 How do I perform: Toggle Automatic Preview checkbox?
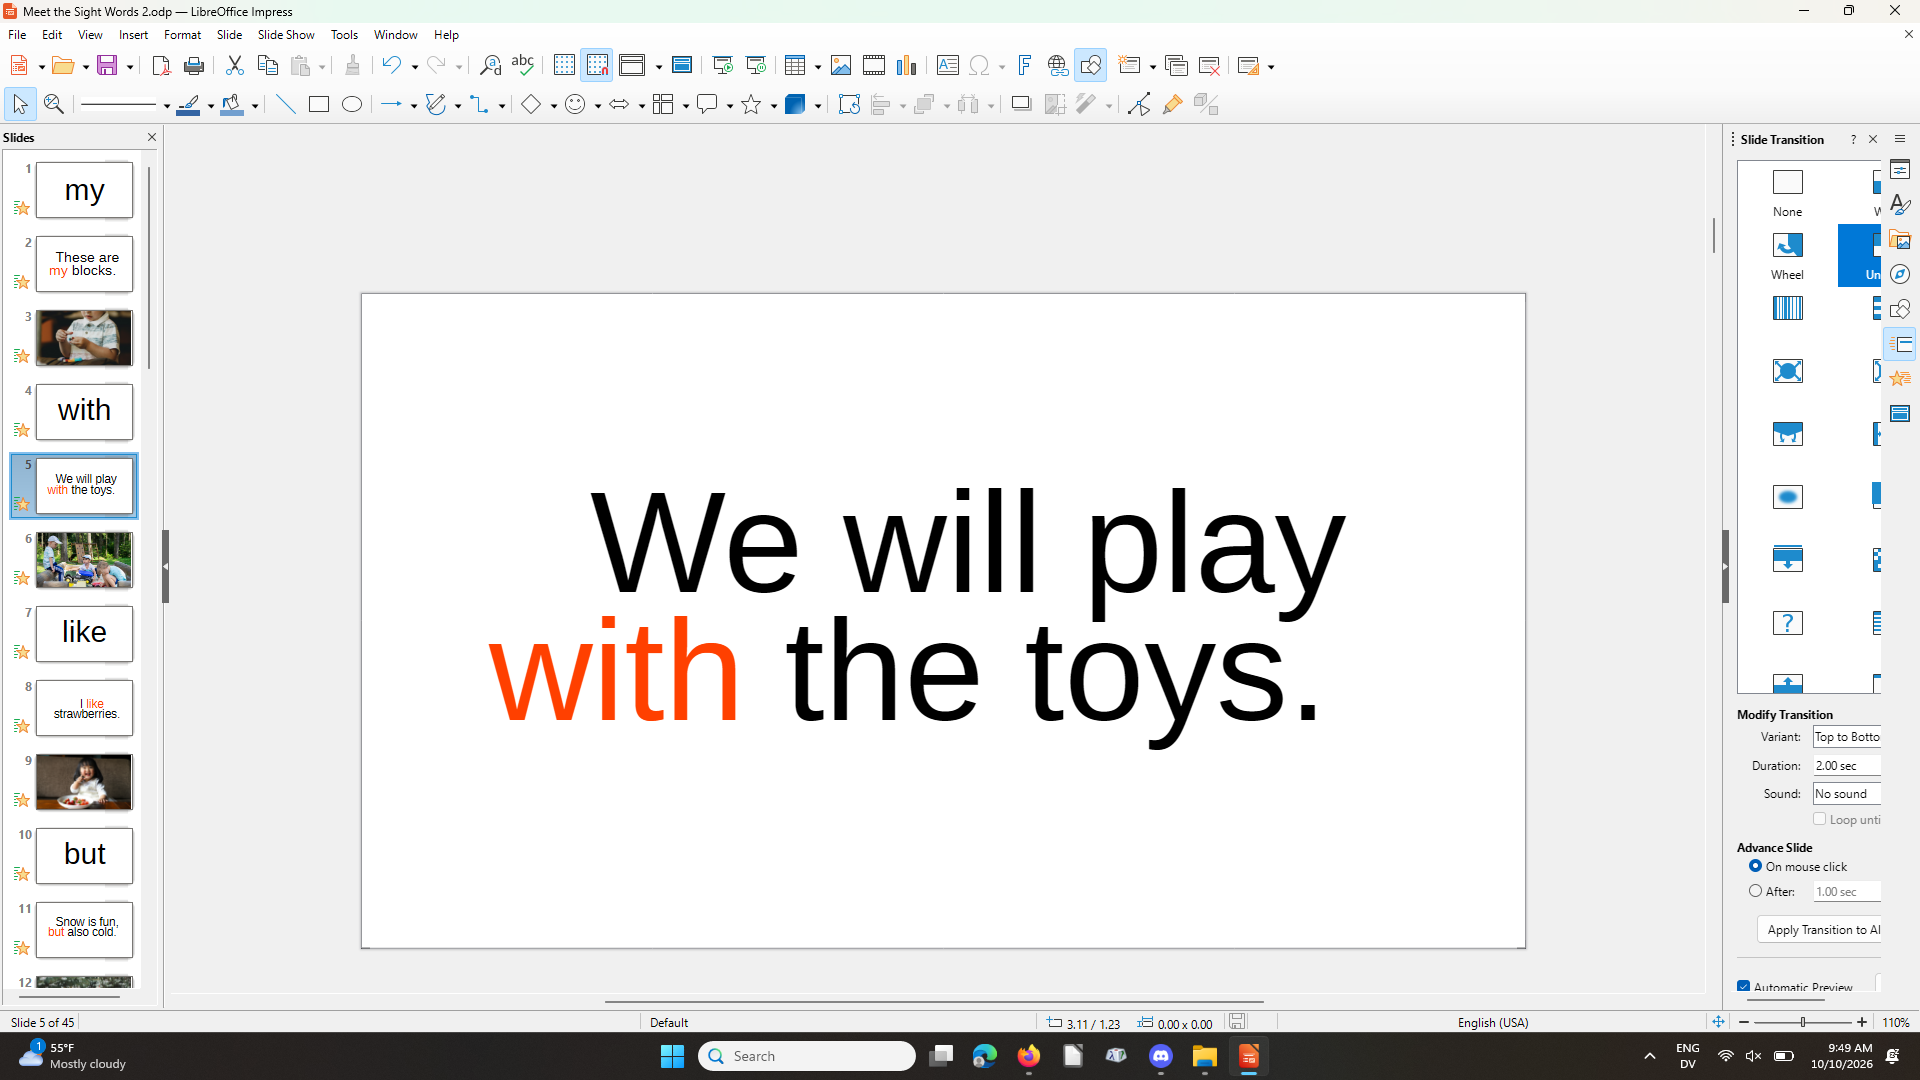[x=1744, y=986]
